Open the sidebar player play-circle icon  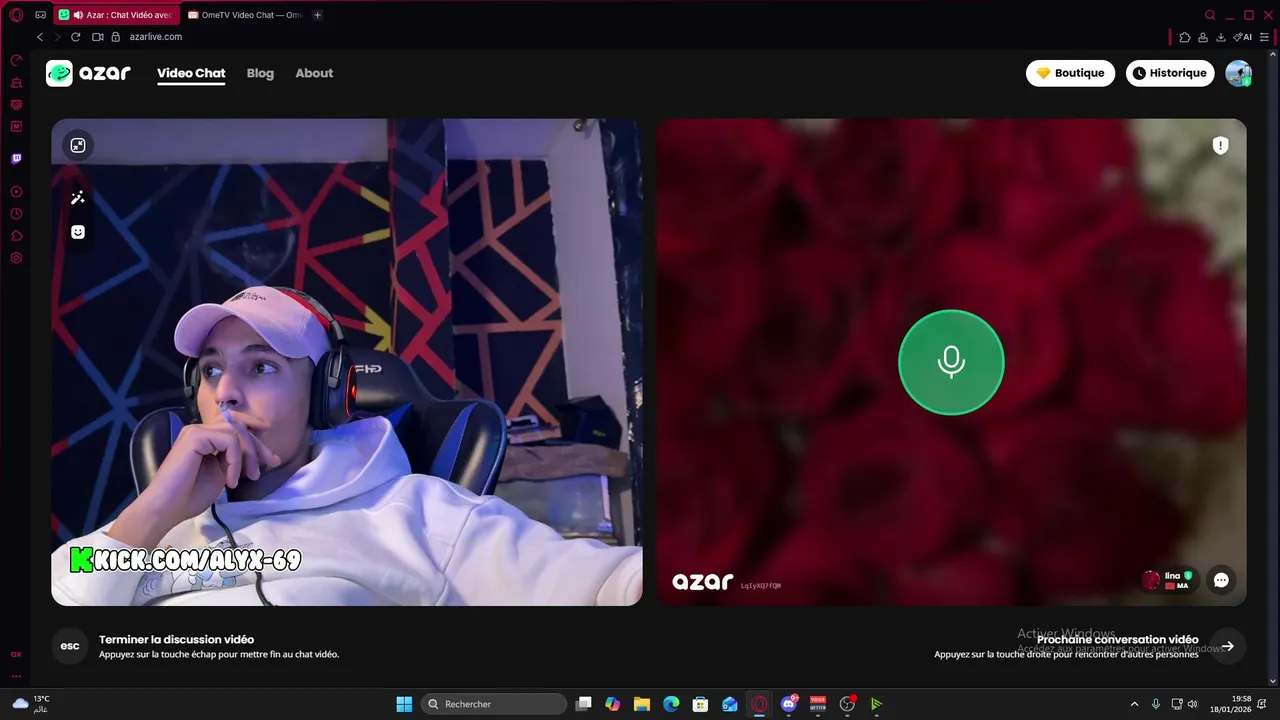coord(16,192)
